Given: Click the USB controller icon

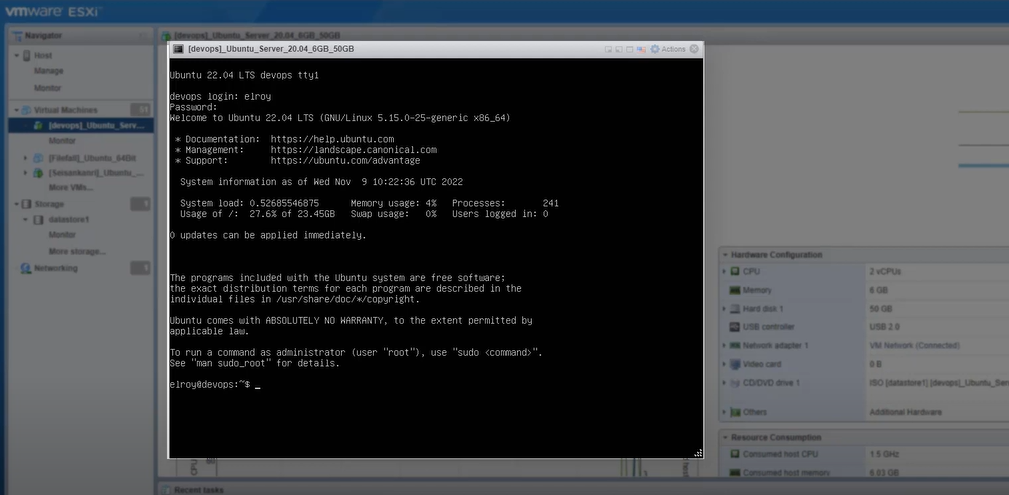Looking at the screenshot, I should point(735,327).
